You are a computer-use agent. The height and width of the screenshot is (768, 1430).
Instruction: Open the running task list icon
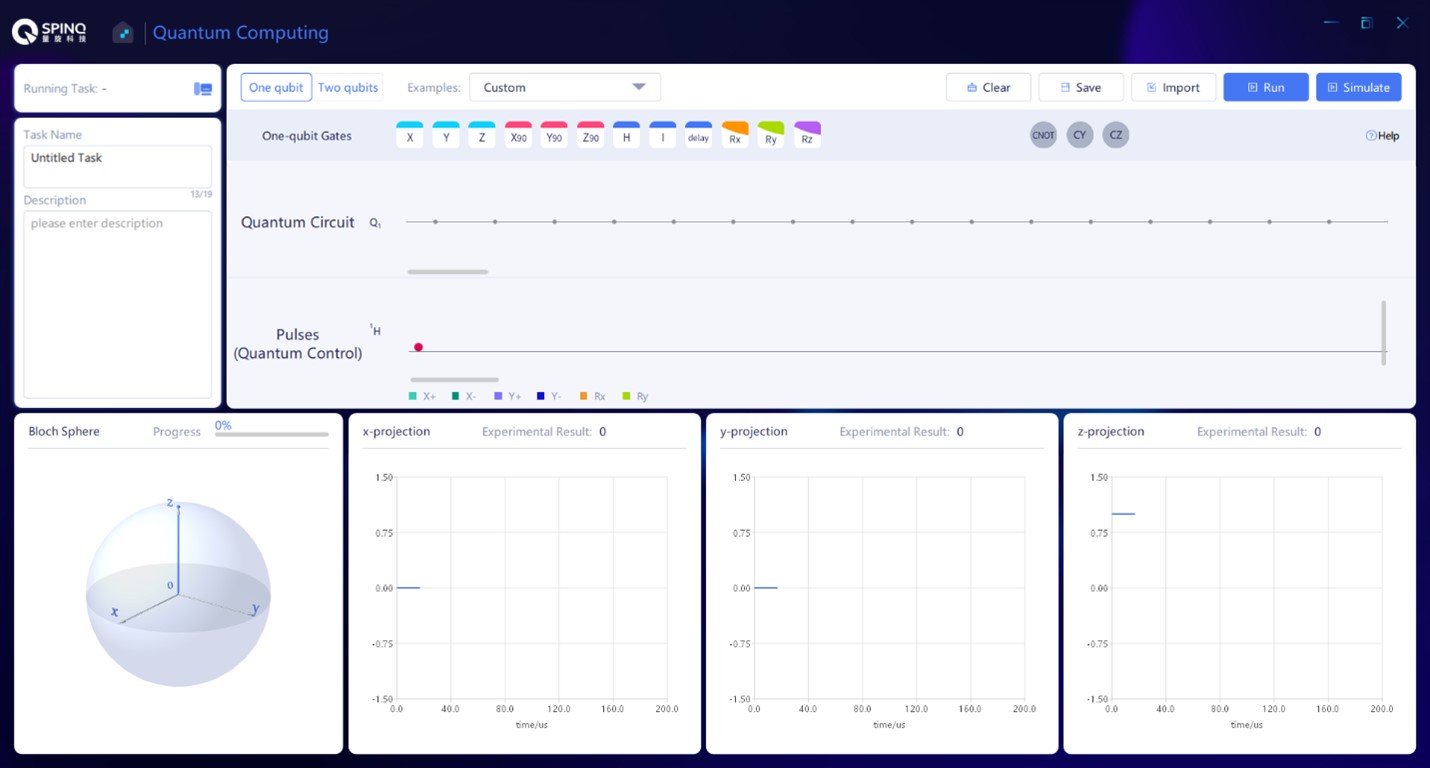[x=203, y=89]
